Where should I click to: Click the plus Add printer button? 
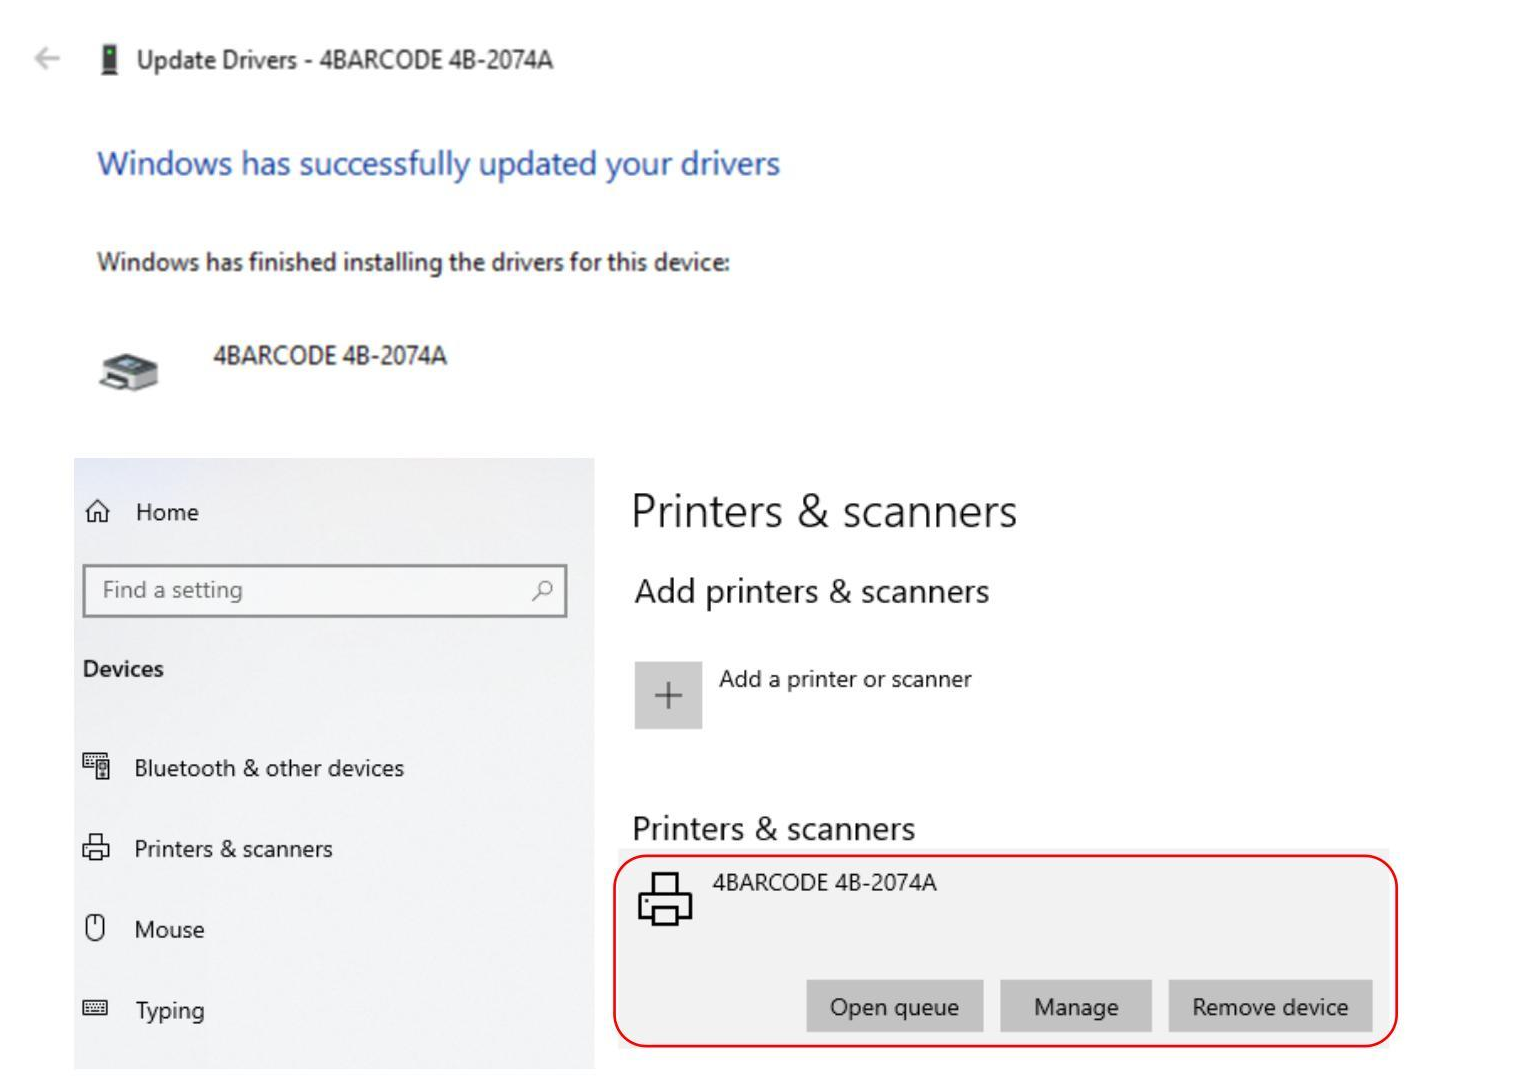pyautogui.click(x=668, y=695)
